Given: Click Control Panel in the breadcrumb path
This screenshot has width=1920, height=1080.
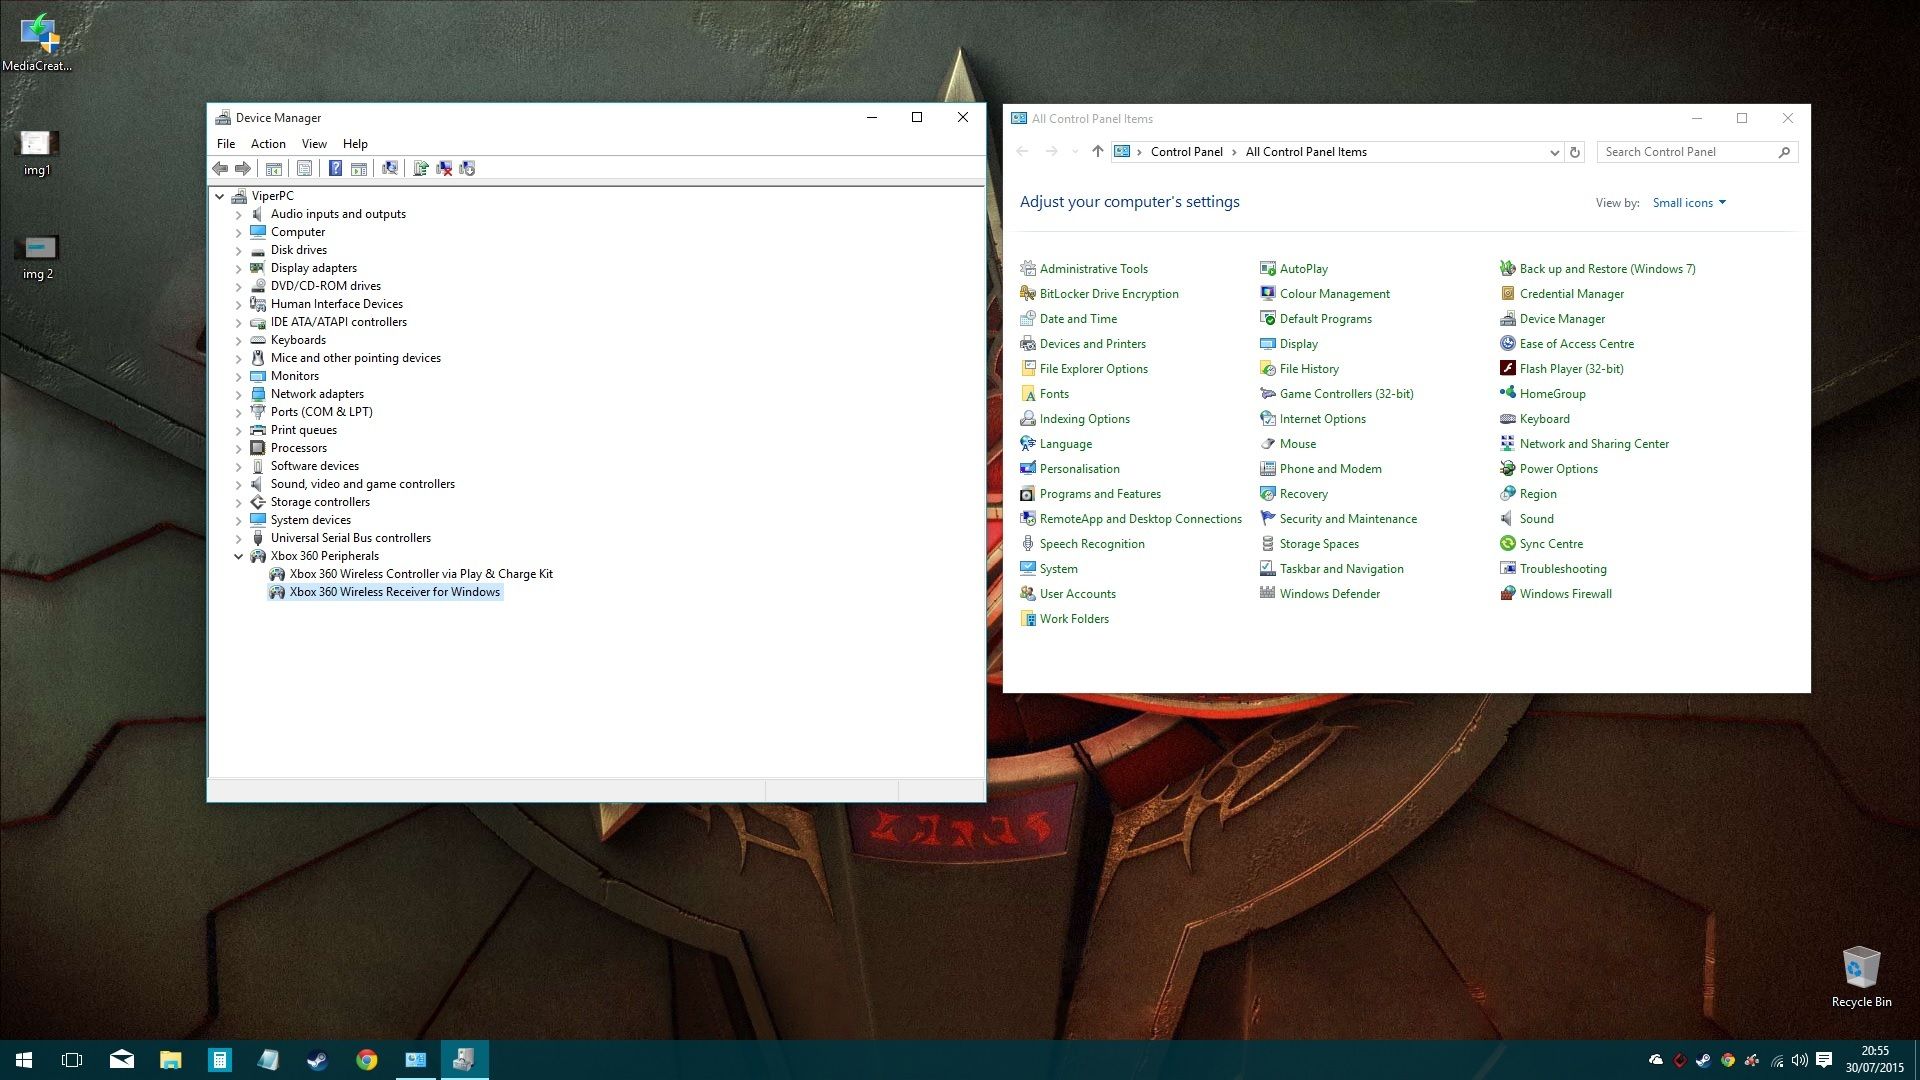Looking at the screenshot, I should click(1186, 152).
